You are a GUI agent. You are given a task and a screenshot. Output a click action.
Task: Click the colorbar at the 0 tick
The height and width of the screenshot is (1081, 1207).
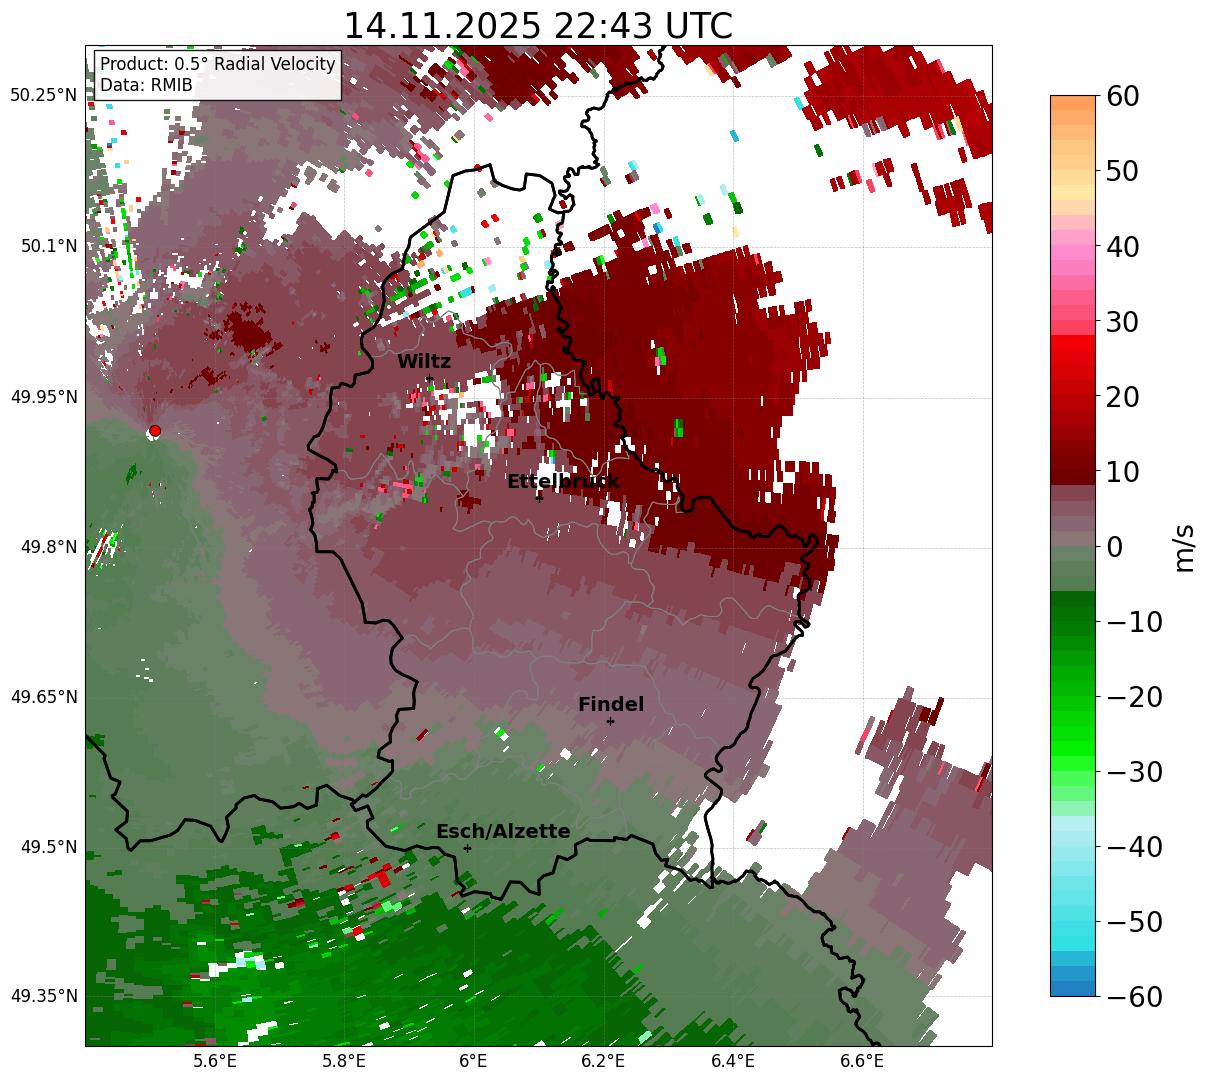pyautogui.click(x=1073, y=546)
